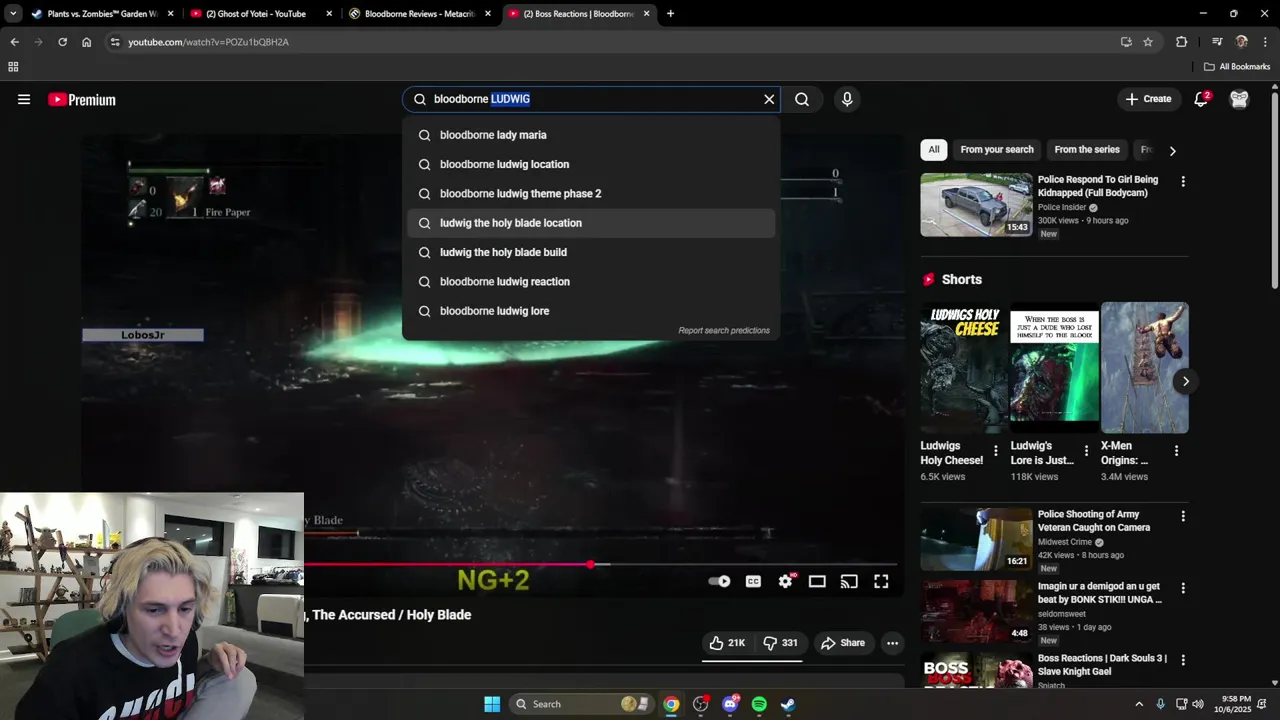Click 'Report search predictions' link

coord(724,330)
